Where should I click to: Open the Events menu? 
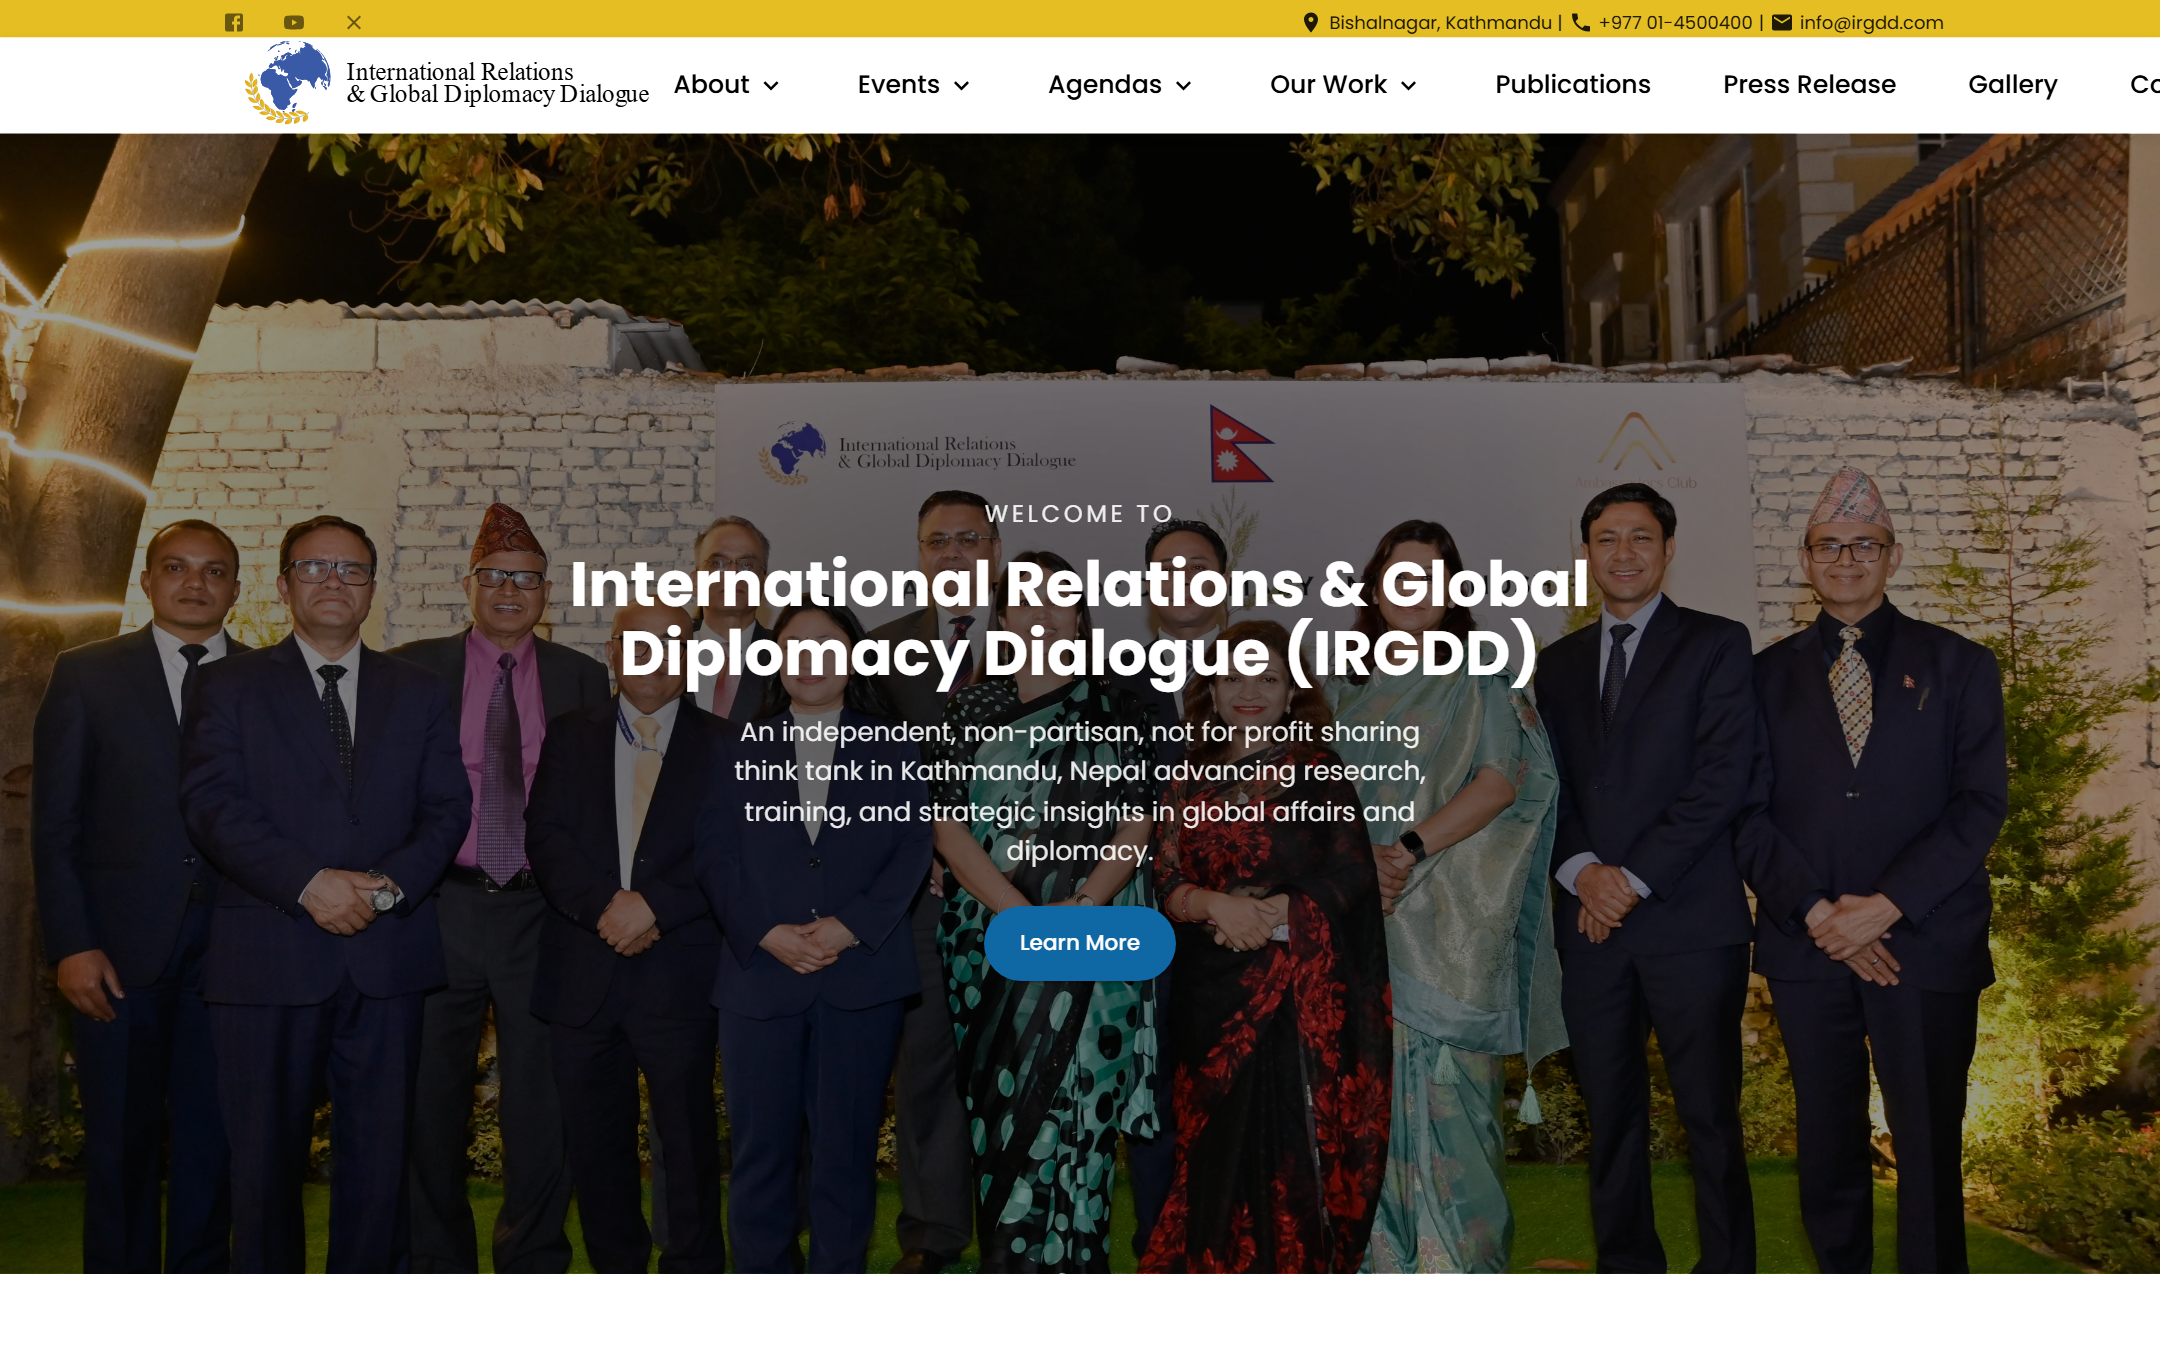coord(899,84)
